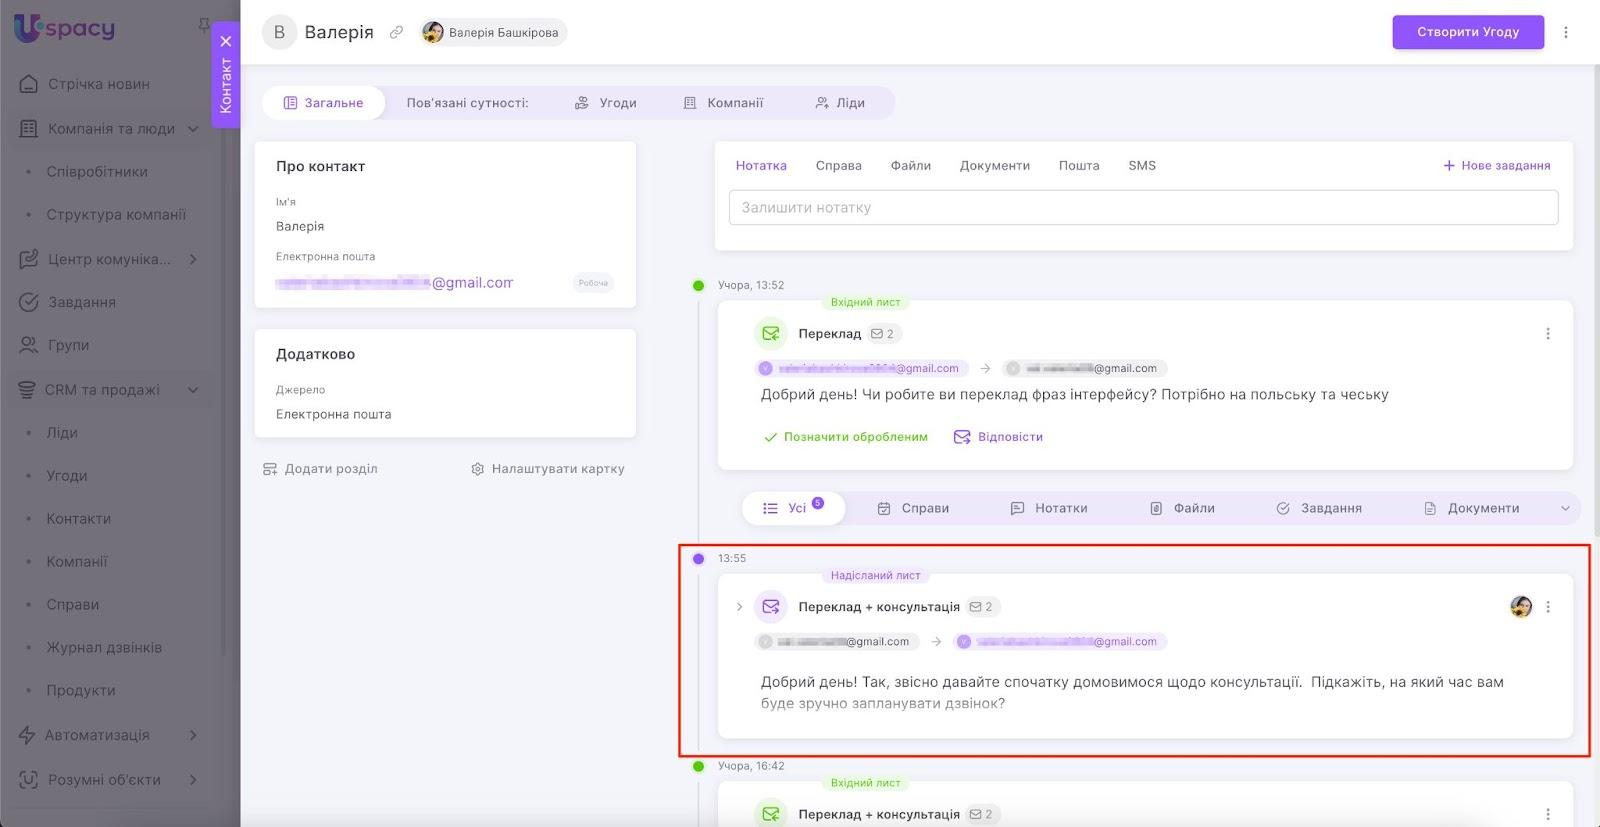Expand the Компанія та люди sidebar section
The height and width of the screenshot is (827, 1600).
point(193,129)
